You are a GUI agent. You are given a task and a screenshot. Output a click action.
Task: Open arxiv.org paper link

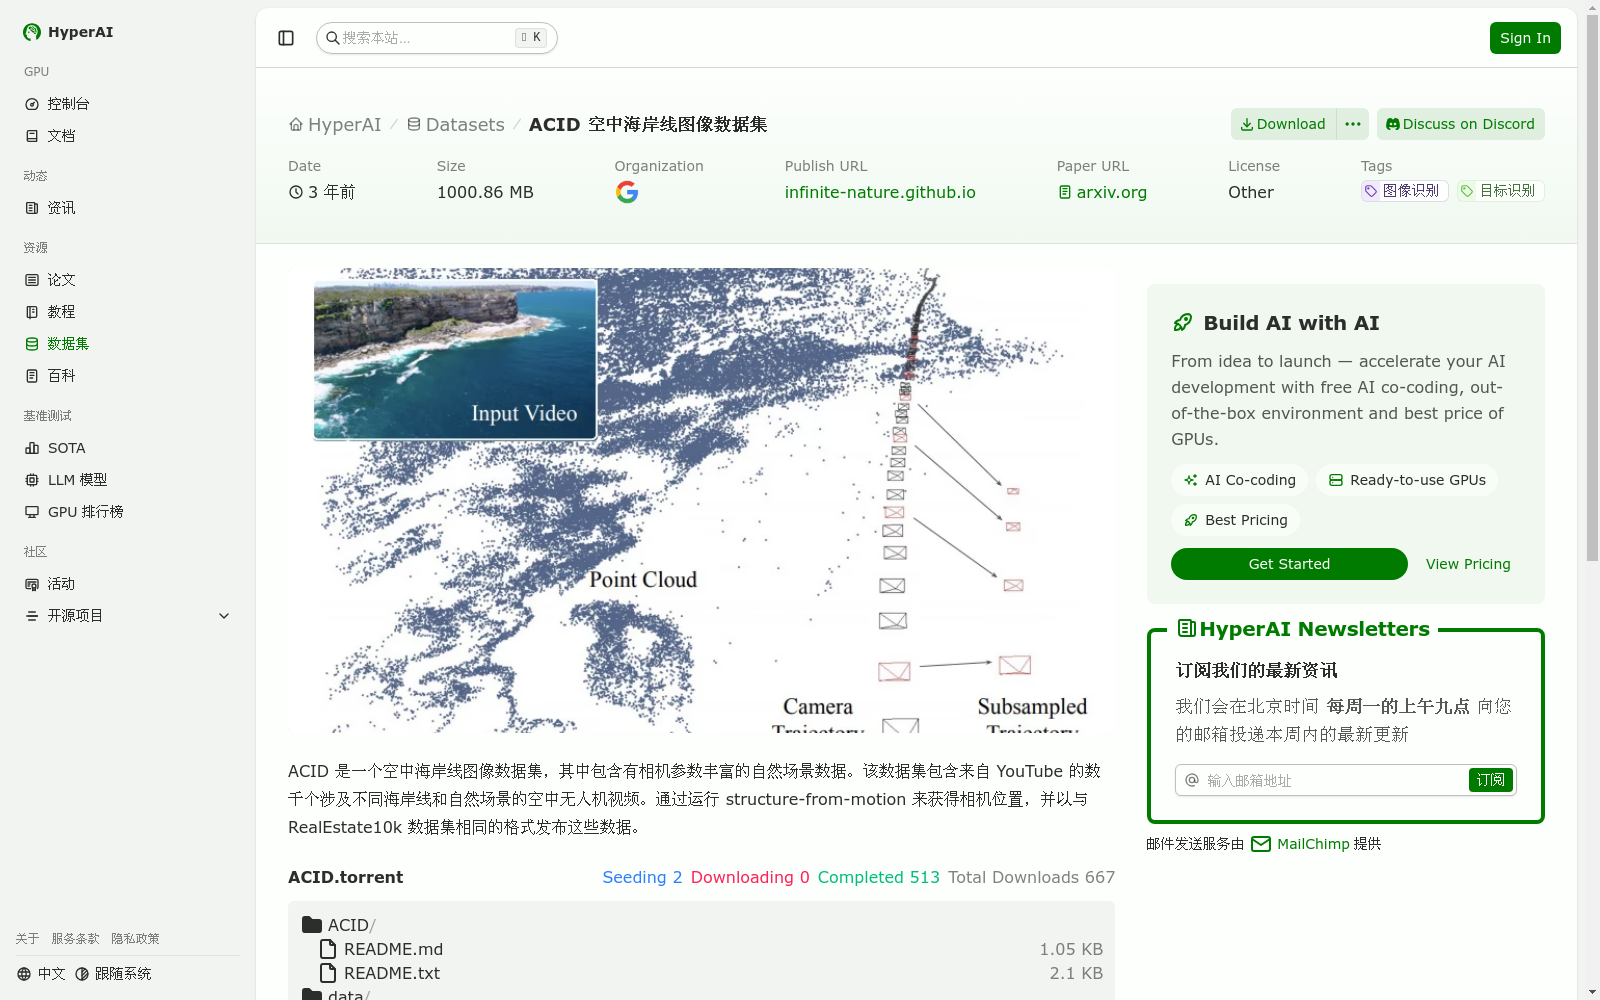tap(1102, 192)
